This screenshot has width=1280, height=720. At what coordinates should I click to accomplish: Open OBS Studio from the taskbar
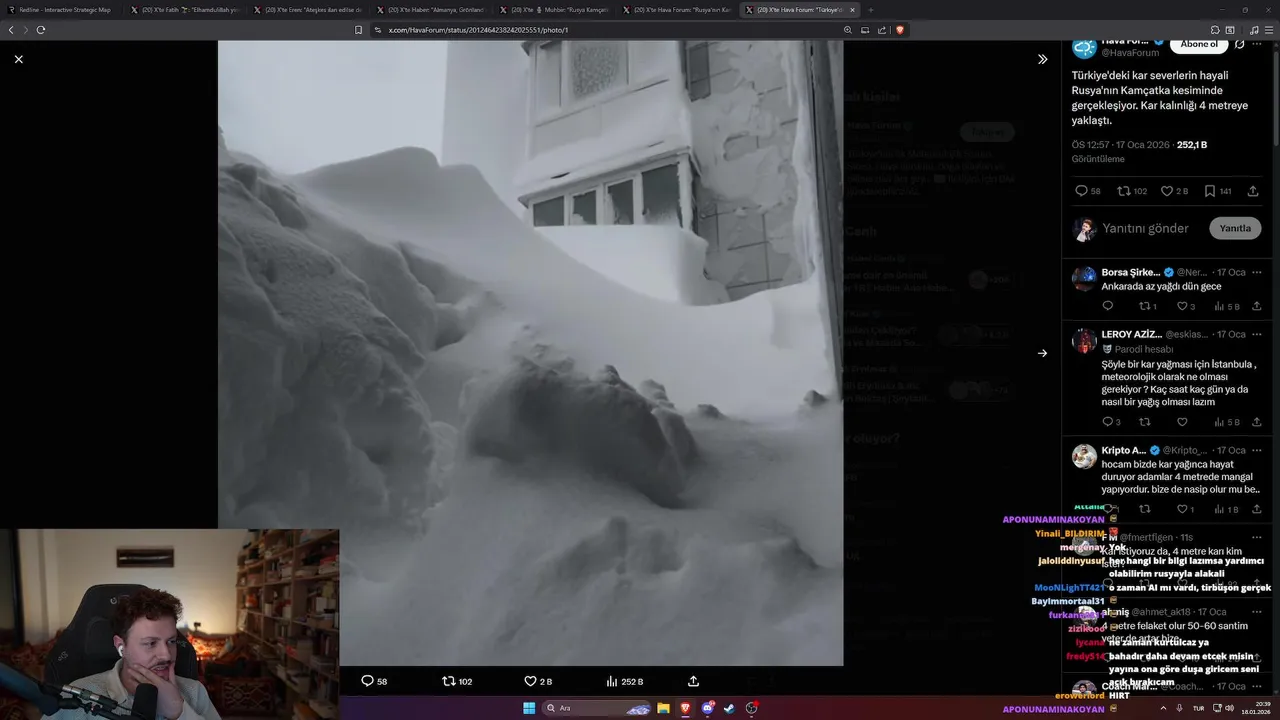tap(751, 708)
